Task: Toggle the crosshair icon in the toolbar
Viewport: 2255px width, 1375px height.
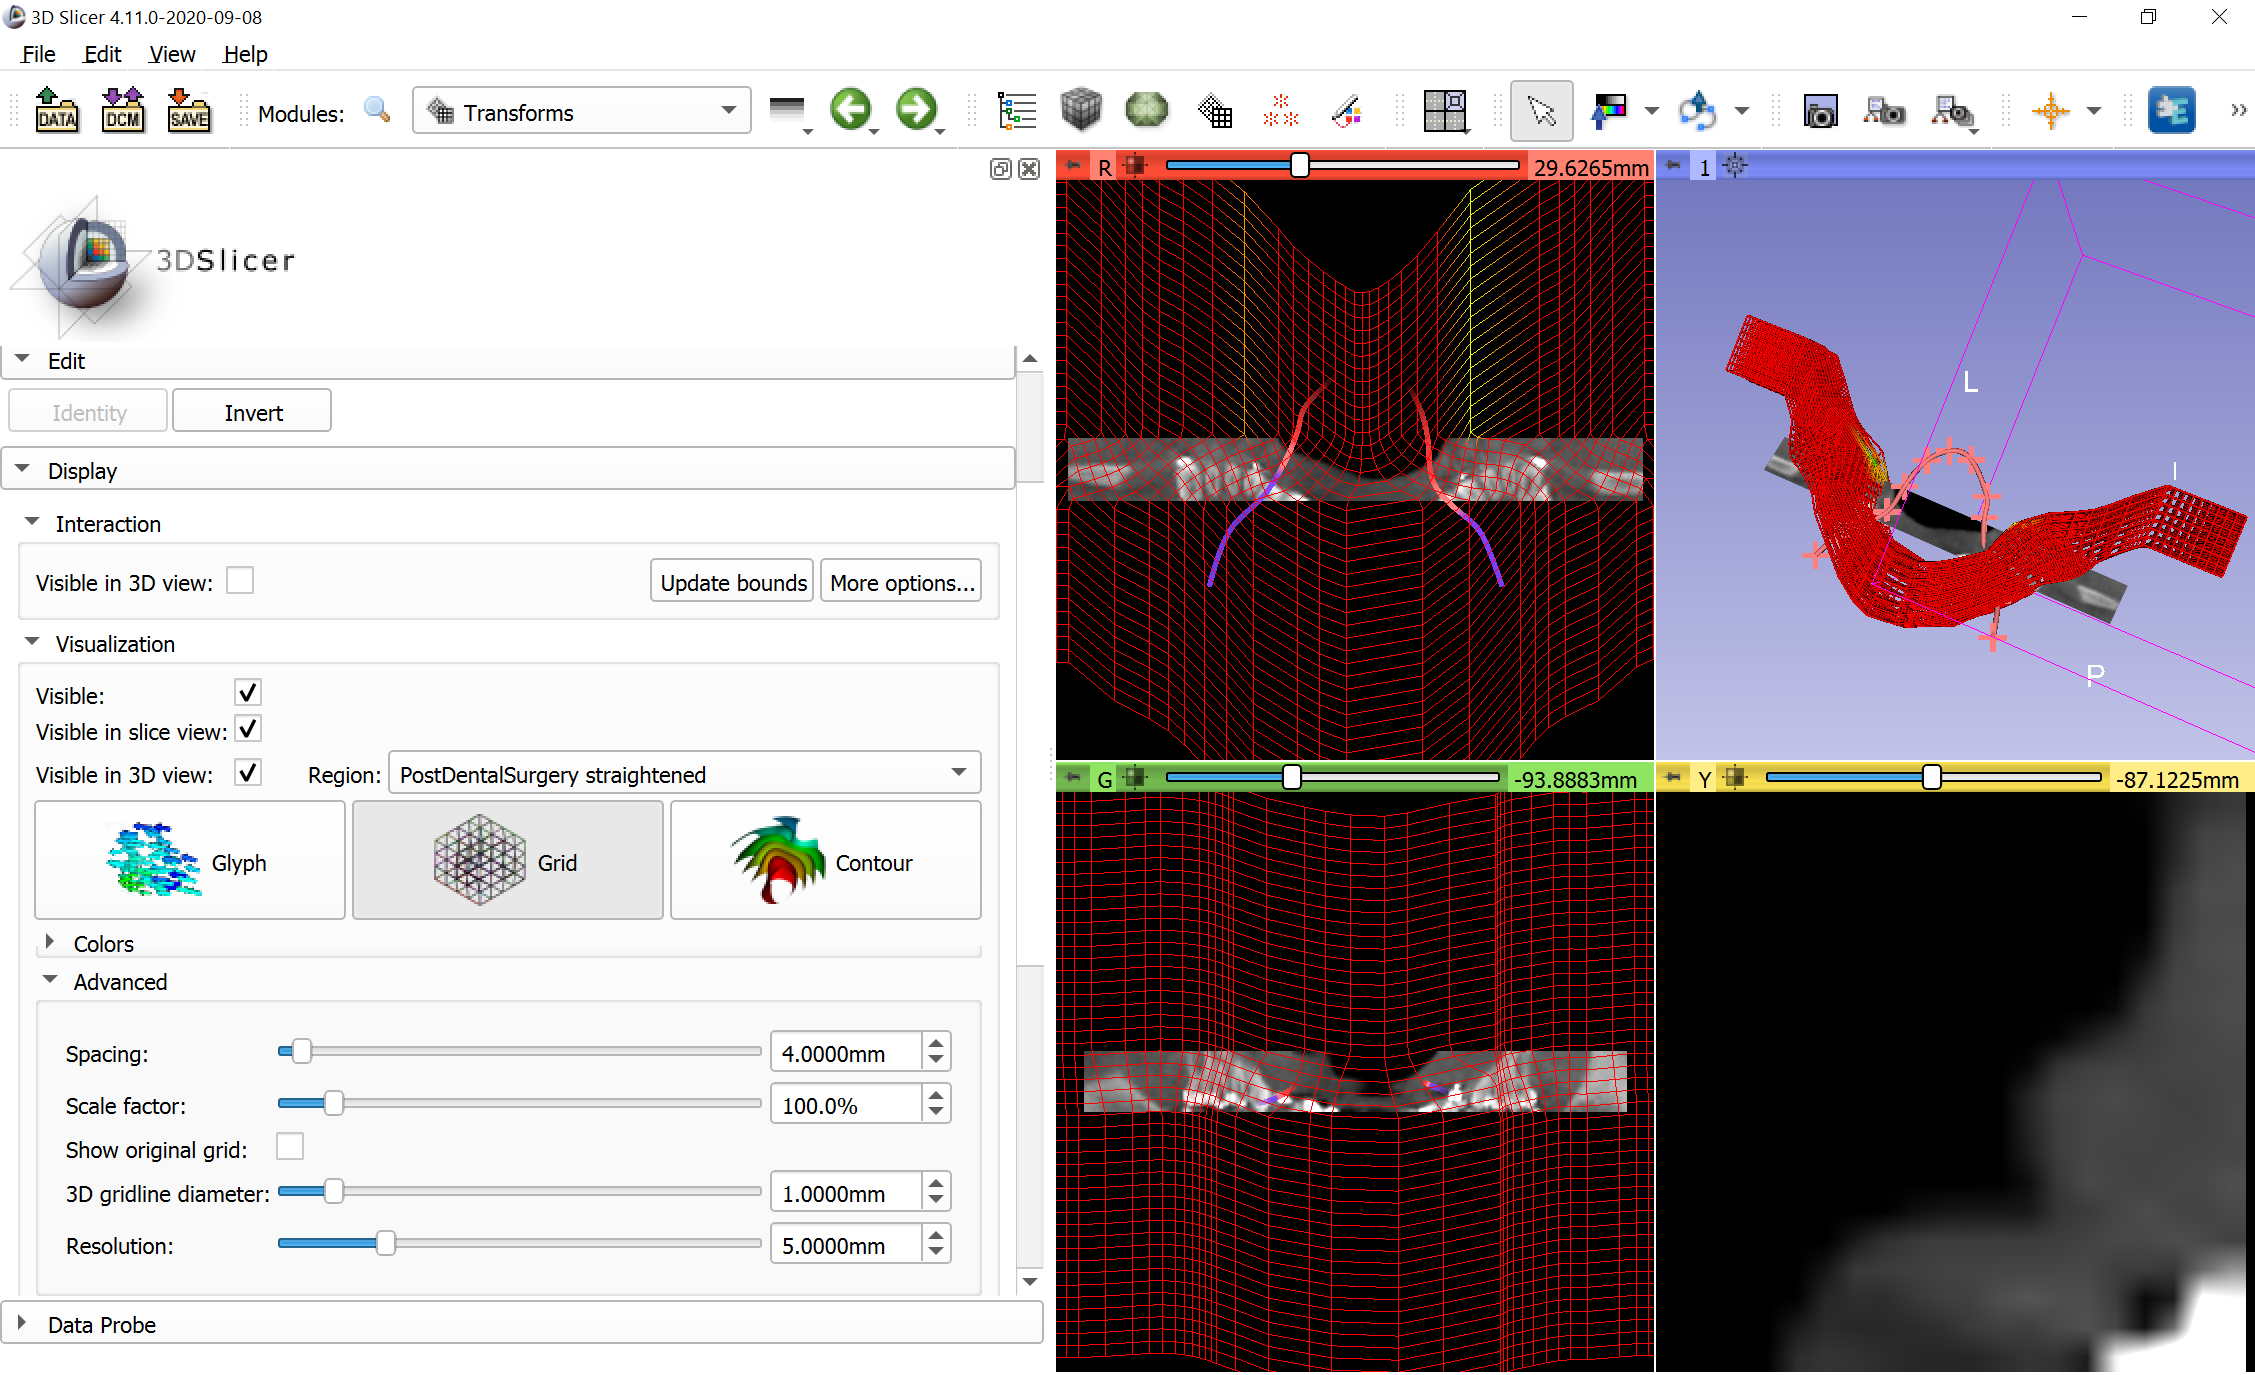Action: [2050, 110]
